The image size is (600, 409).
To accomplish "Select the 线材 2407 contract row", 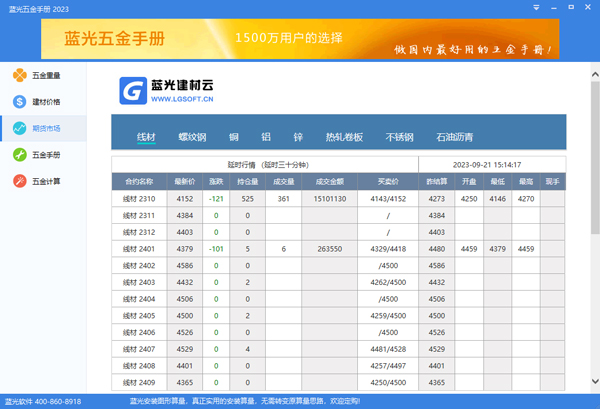I will [338, 349].
